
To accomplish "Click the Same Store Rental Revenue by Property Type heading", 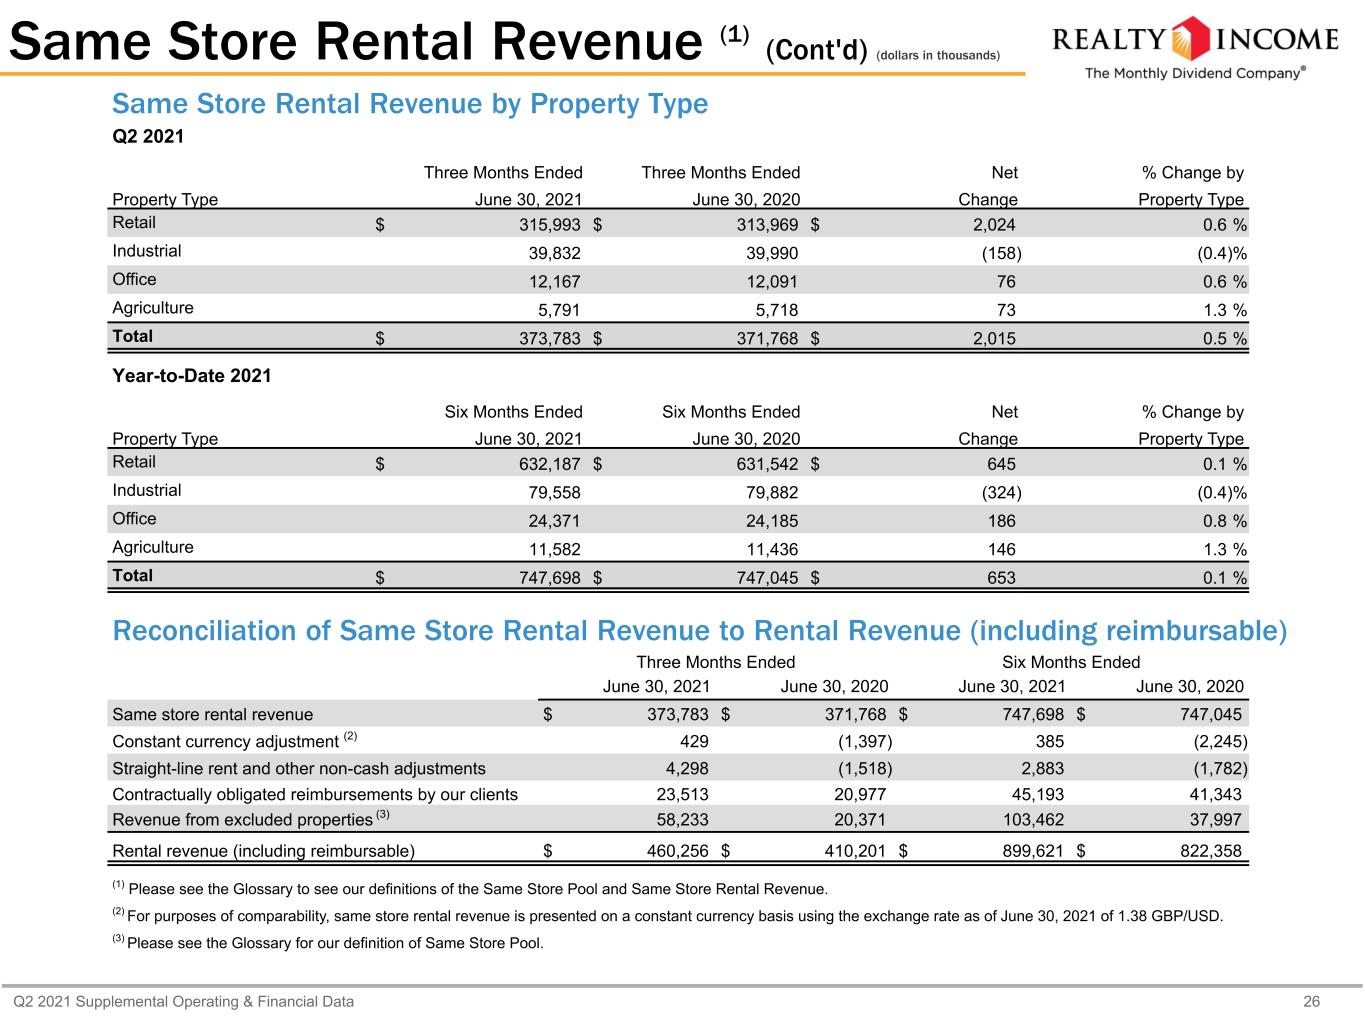I will (410, 104).
